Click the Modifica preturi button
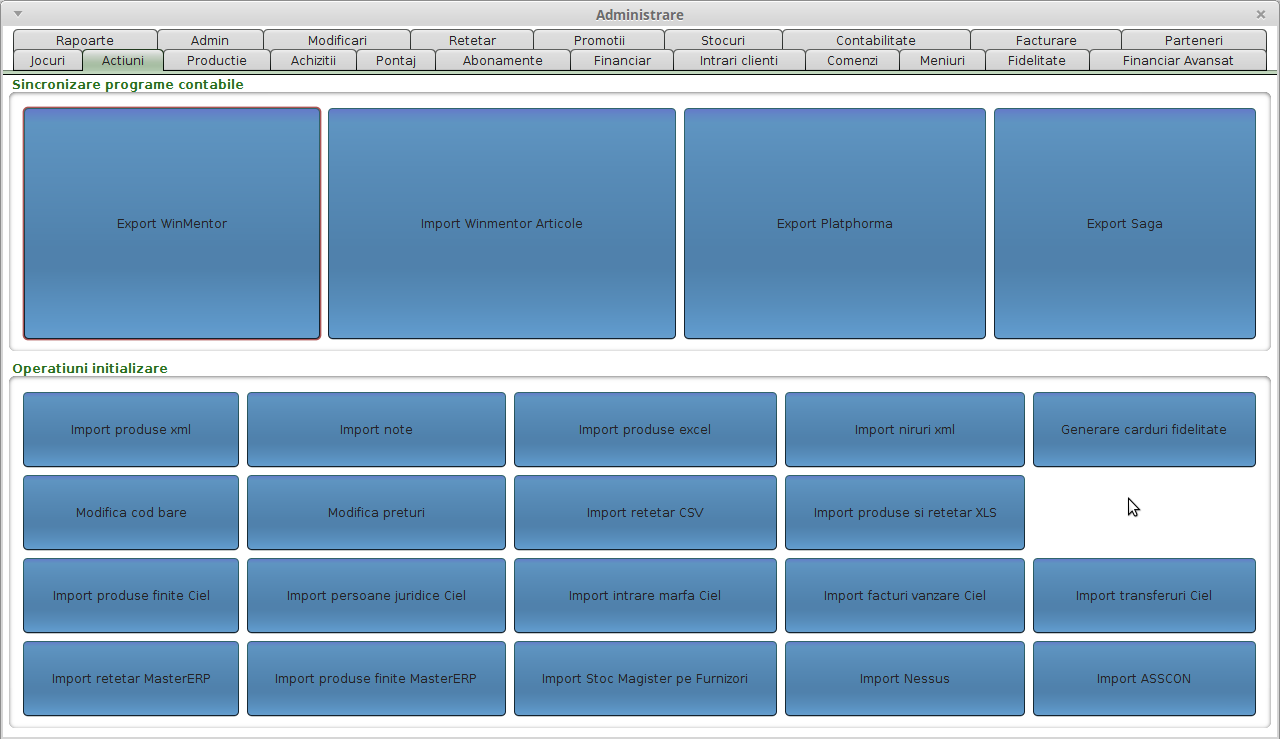 (x=376, y=513)
